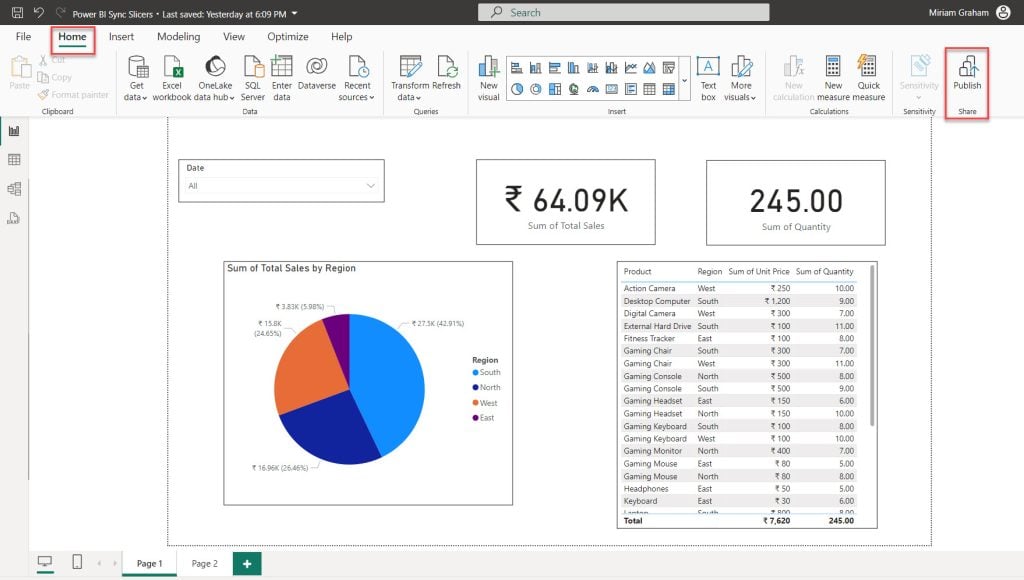Switch to the Insert ribbon tab
Image resolution: width=1024 pixels, height=580 pixels.
[121, 37]
